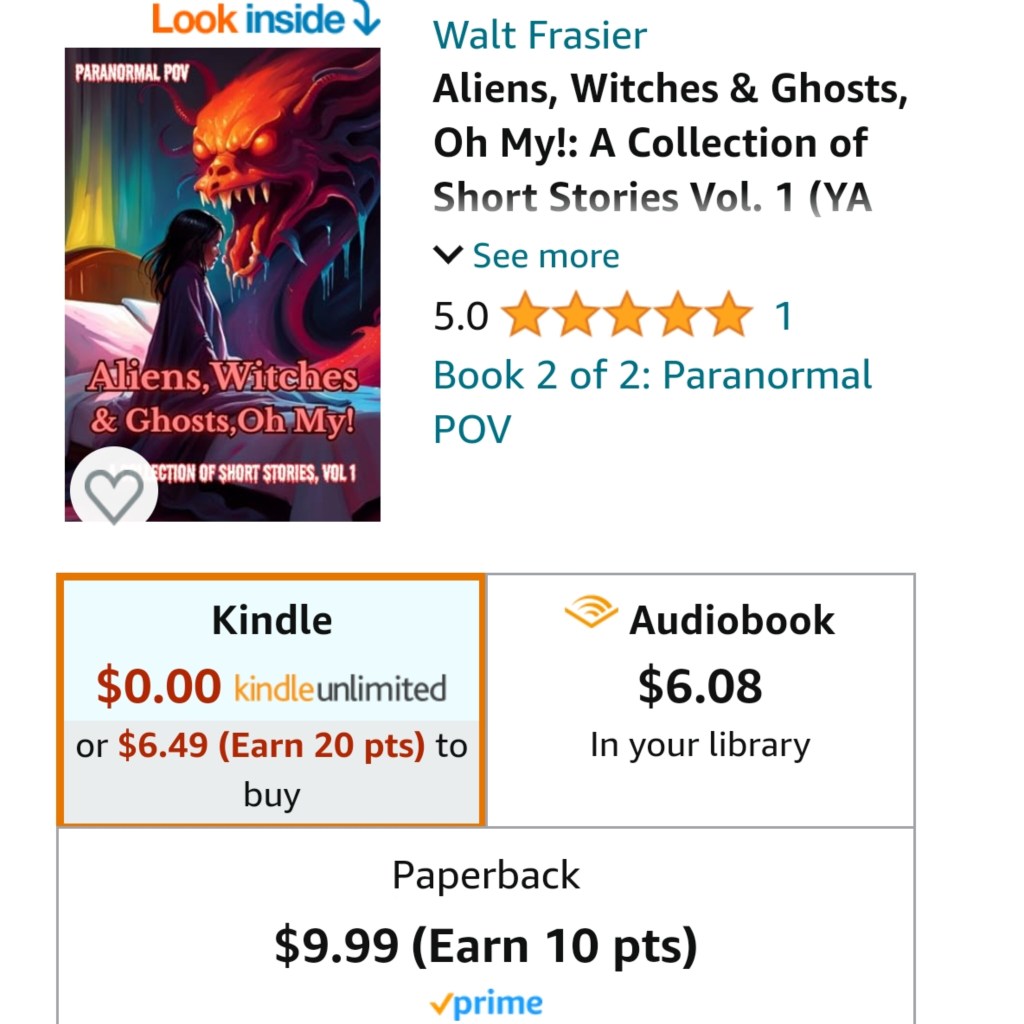Screen dimensions: 1024x1024
Task: Click the $6.49 buy price
Action: click(271, 746)
